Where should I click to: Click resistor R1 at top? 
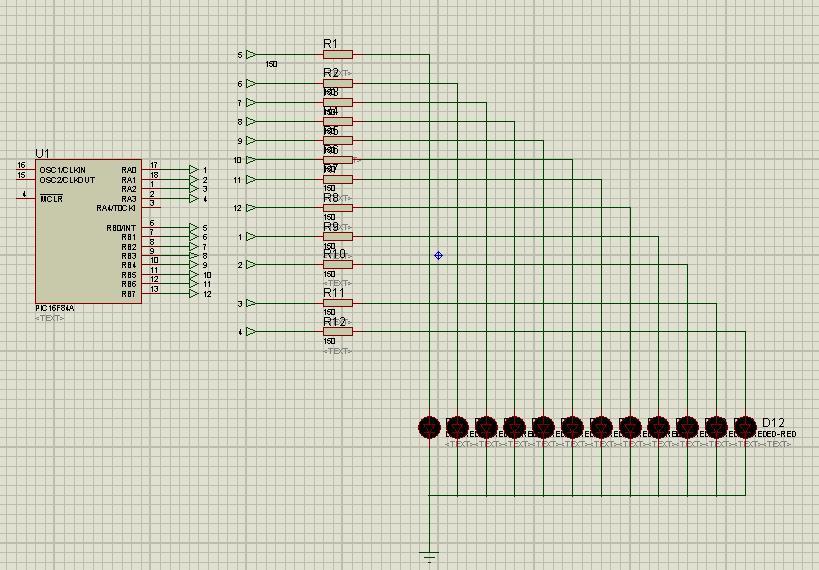point(338,55)
